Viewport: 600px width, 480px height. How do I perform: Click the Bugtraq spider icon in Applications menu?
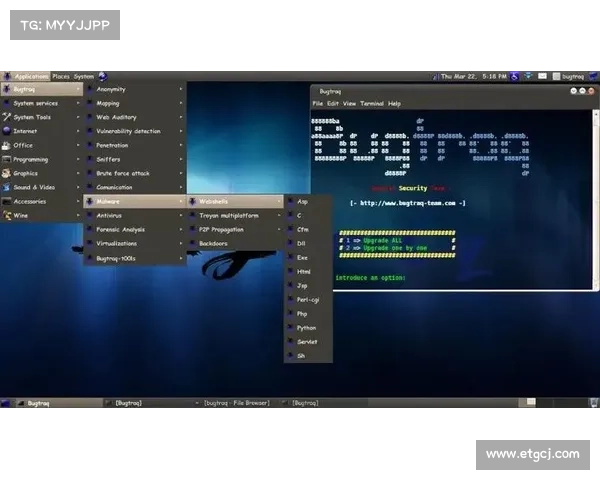7,89
